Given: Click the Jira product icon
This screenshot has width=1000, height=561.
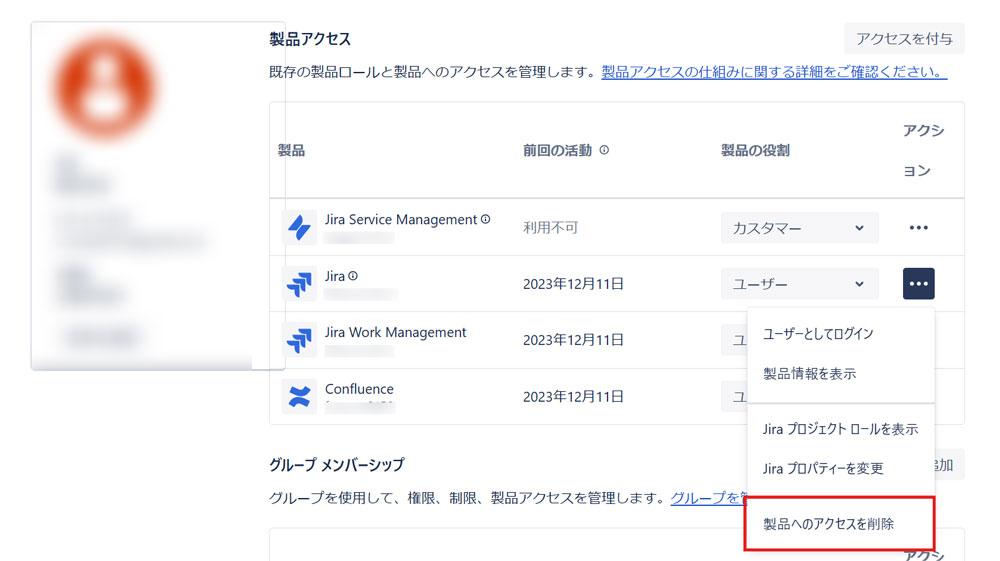Looking at the screenshot, I should tap(299, 284).
